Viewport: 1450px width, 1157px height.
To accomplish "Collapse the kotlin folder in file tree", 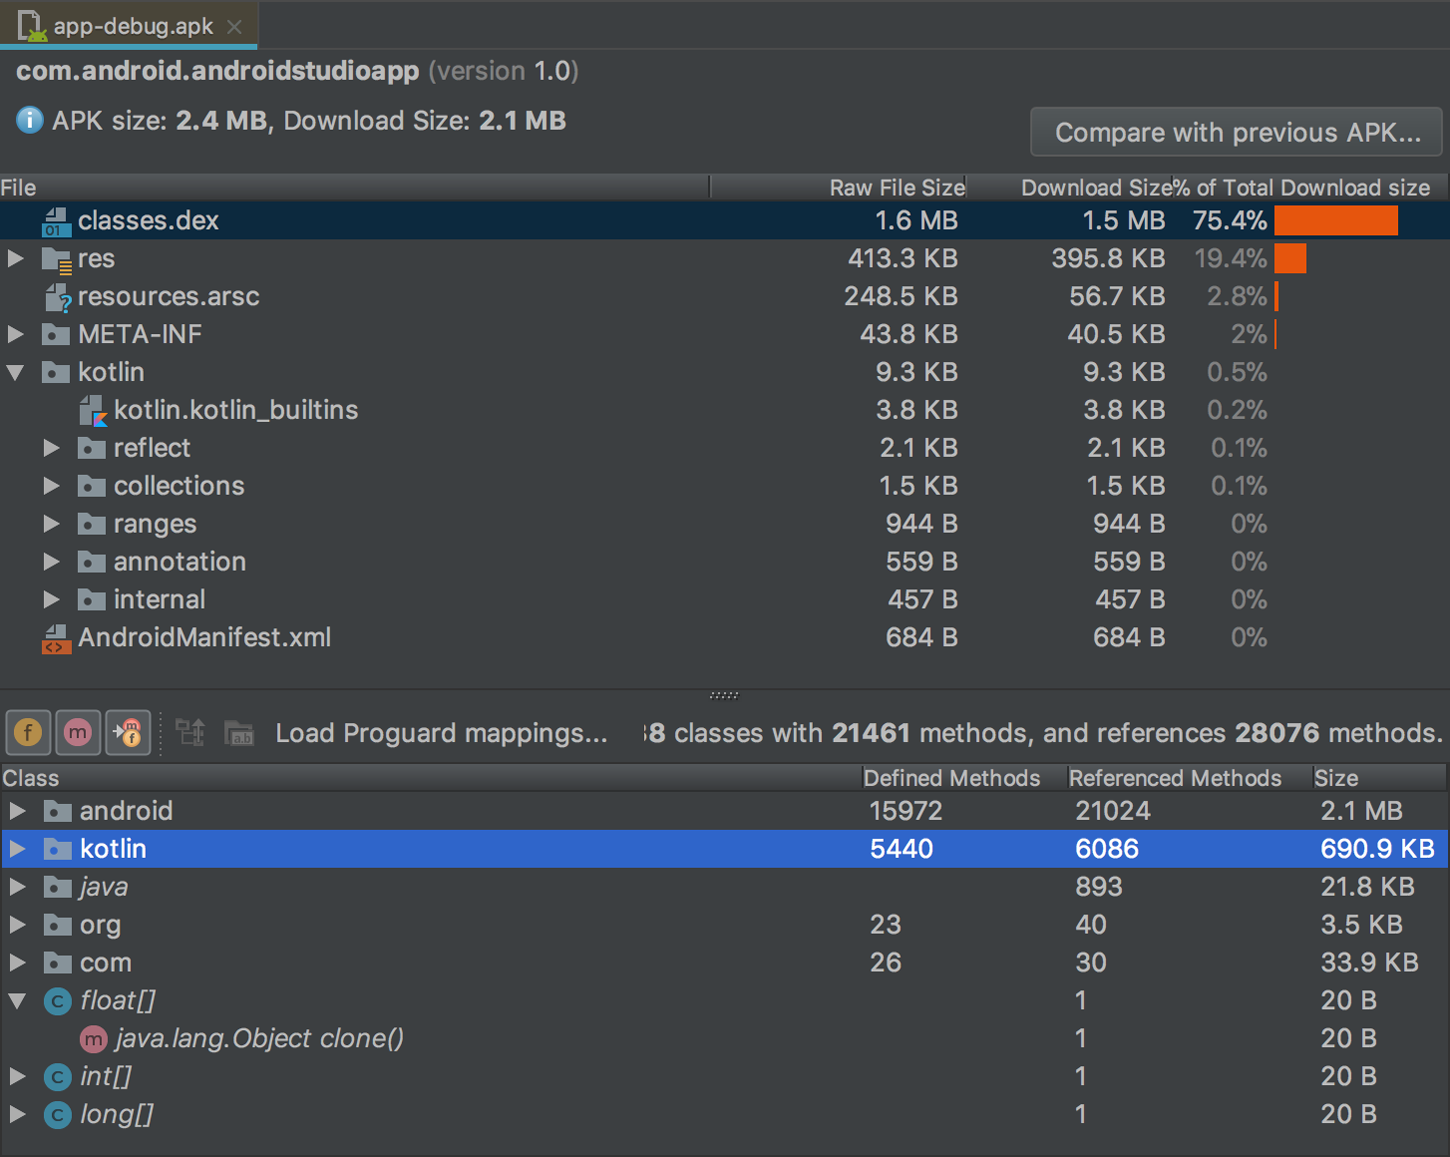I will click(x=16, y=373).
